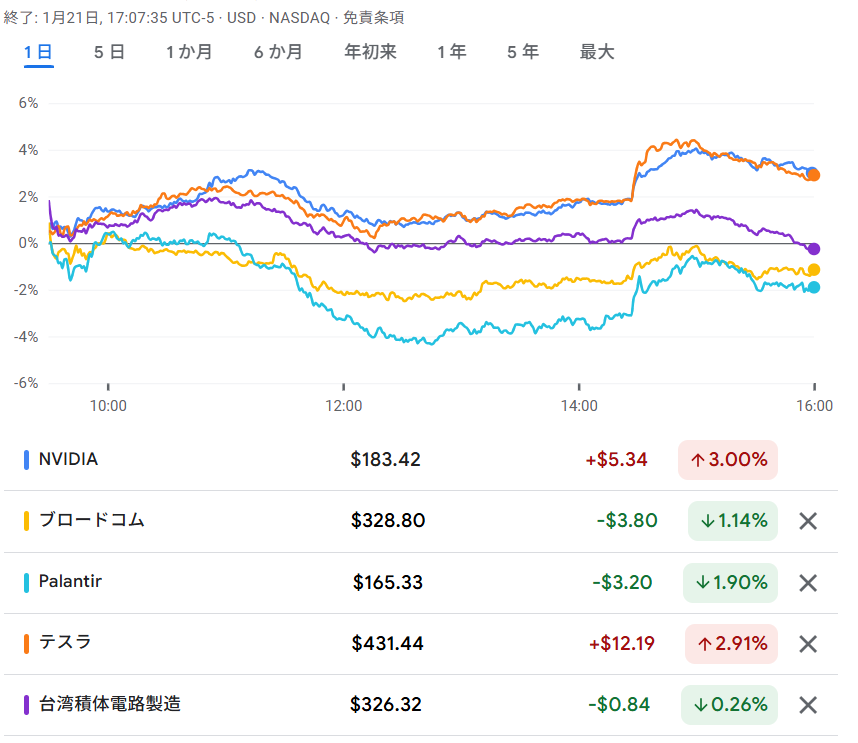Image resolution: width=858 pixels, height=743 pixels.
Task: Click the 6% y-axis label
Action: pos(28,103)
